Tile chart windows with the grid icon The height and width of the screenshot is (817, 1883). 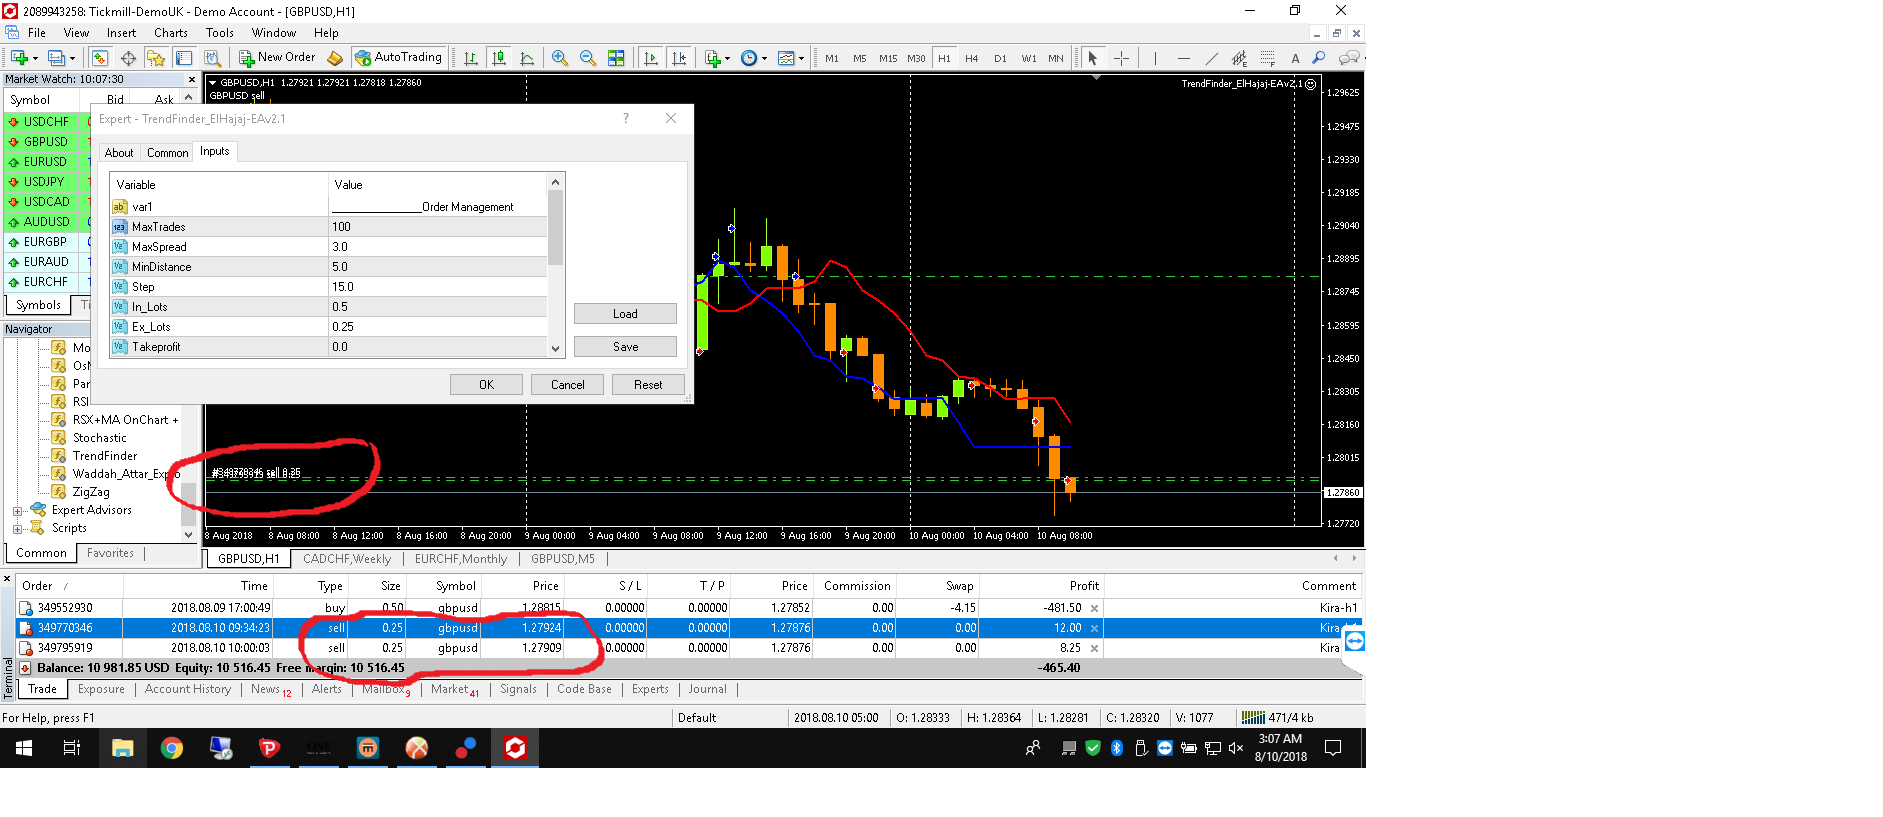[x=616, y=58]
